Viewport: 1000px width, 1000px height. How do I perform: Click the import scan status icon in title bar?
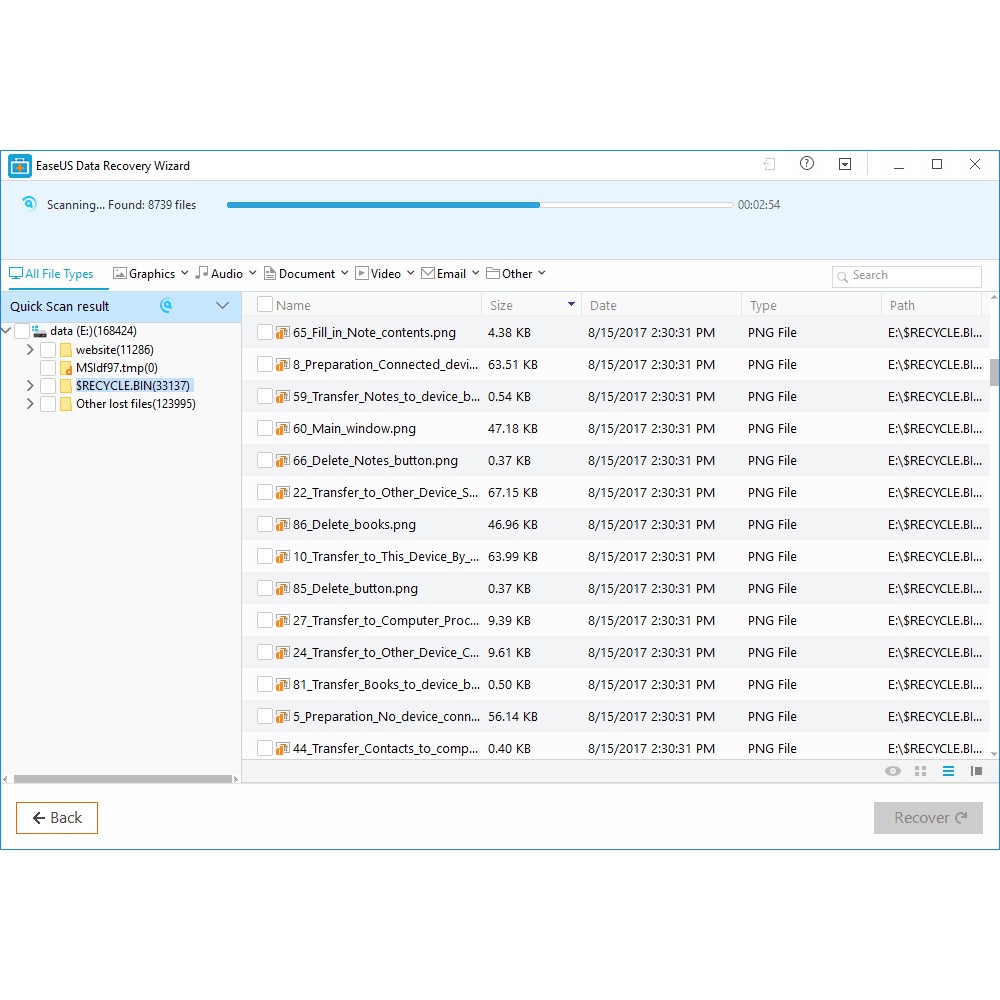(769, 165)
